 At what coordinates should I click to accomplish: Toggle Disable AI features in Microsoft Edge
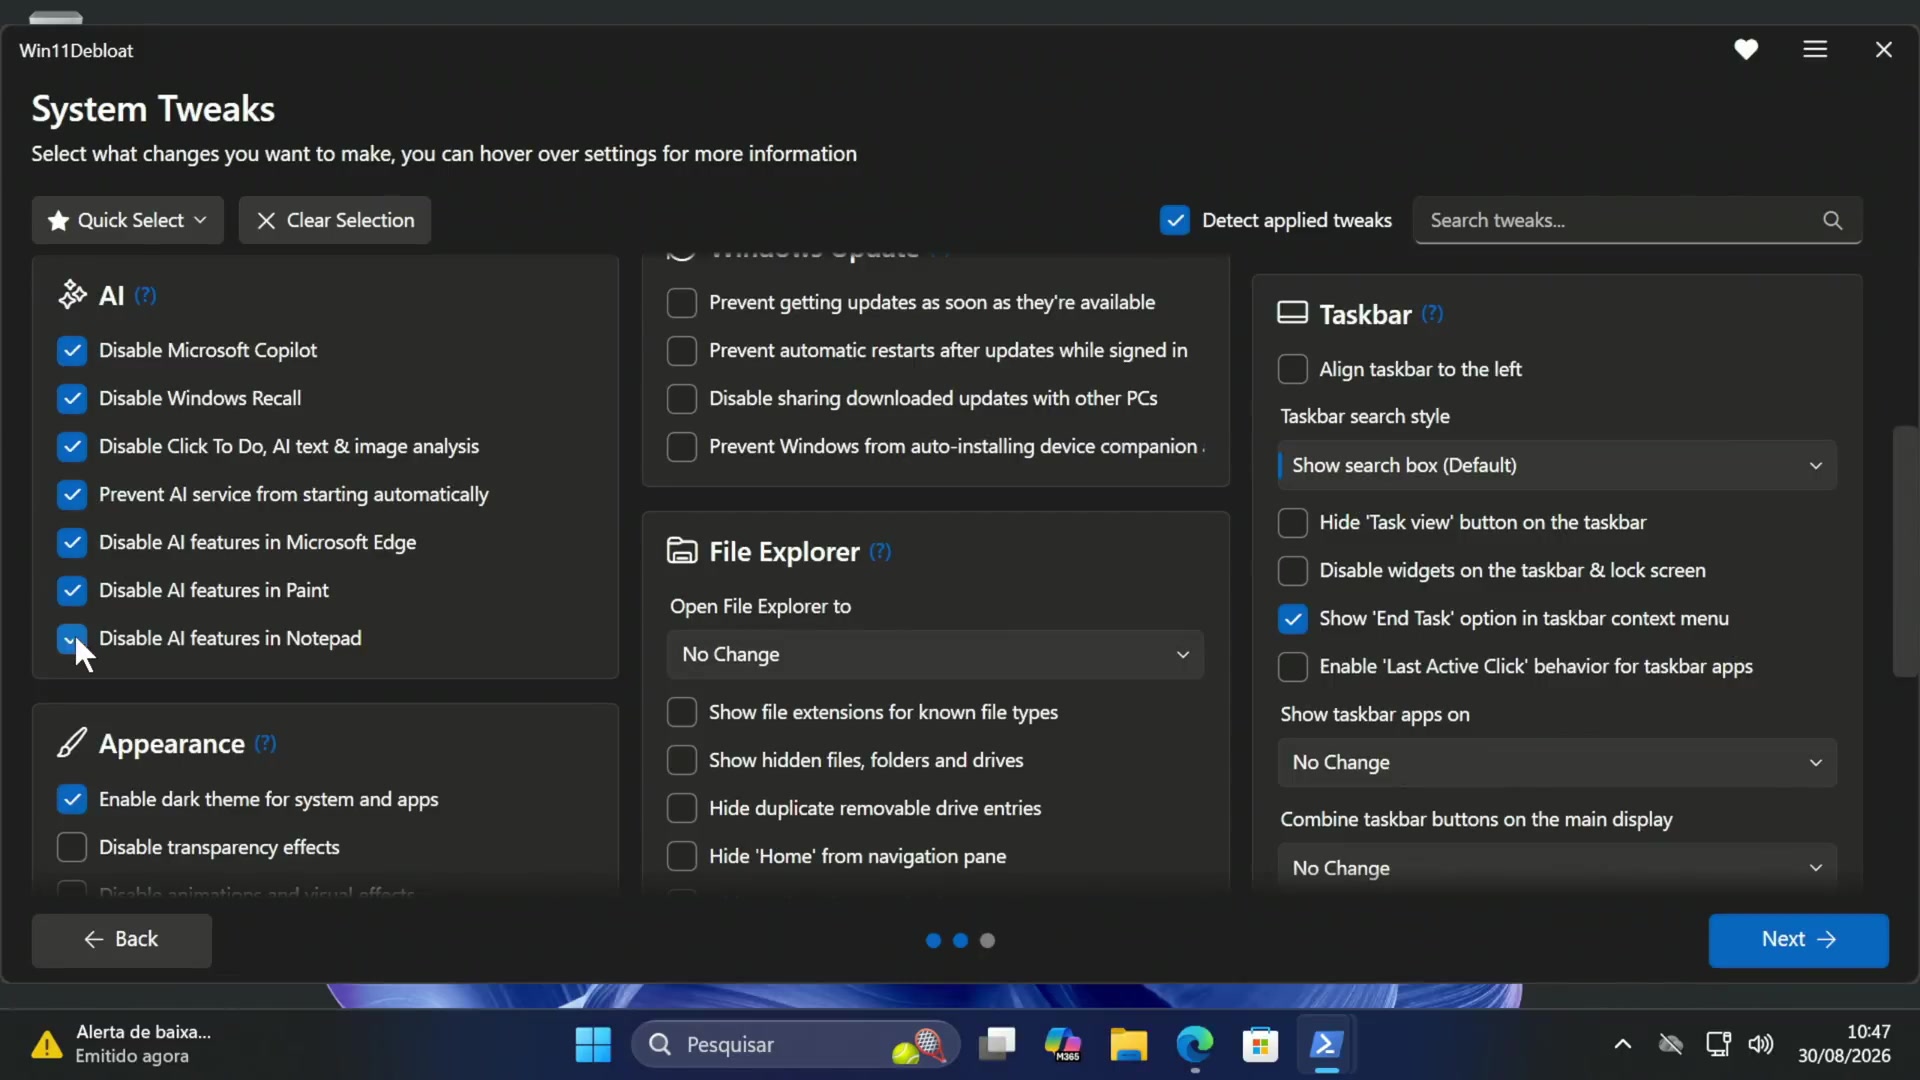coord(72,542)
